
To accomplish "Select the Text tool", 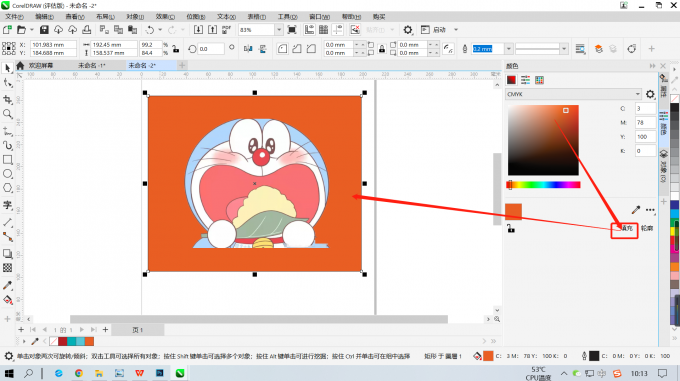I will (x=7, y=205).
